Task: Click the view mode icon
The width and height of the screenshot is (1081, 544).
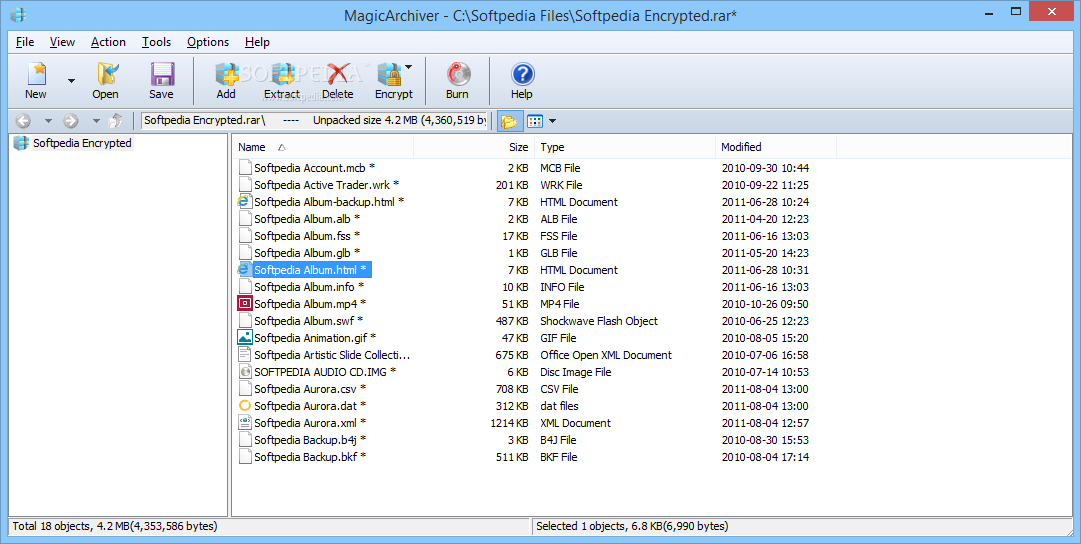Action: [535, 121]
